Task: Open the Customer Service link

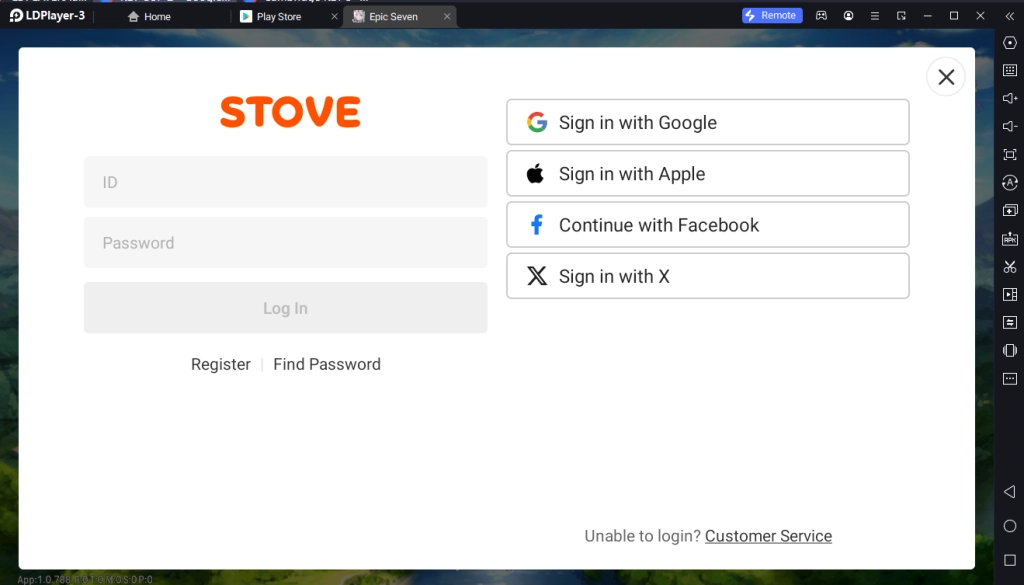Action: point(768,536)
